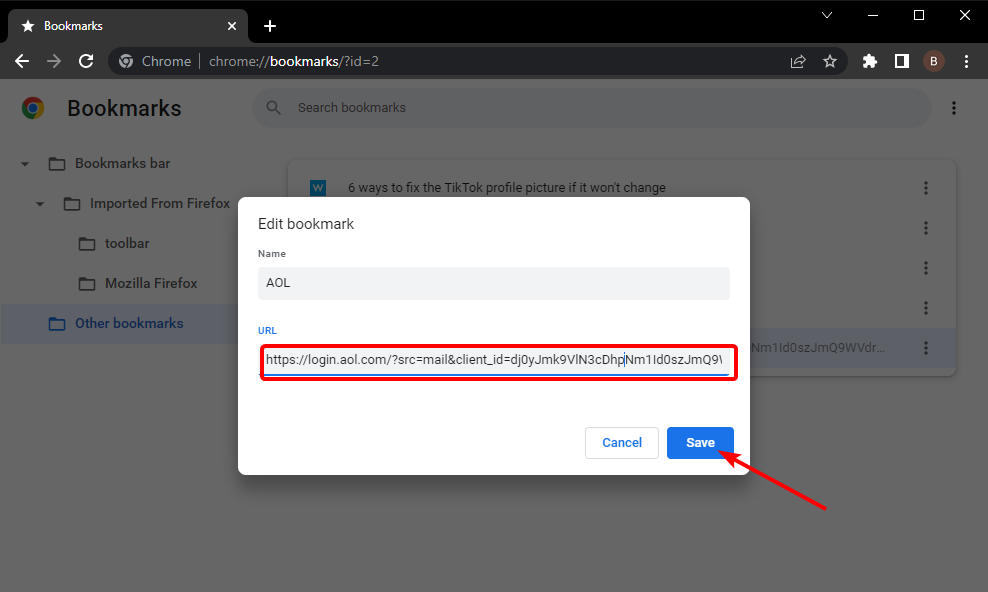988x592 pixels.
Task: Click the bookmark star icon in address bar
Action: pos(830,61)
